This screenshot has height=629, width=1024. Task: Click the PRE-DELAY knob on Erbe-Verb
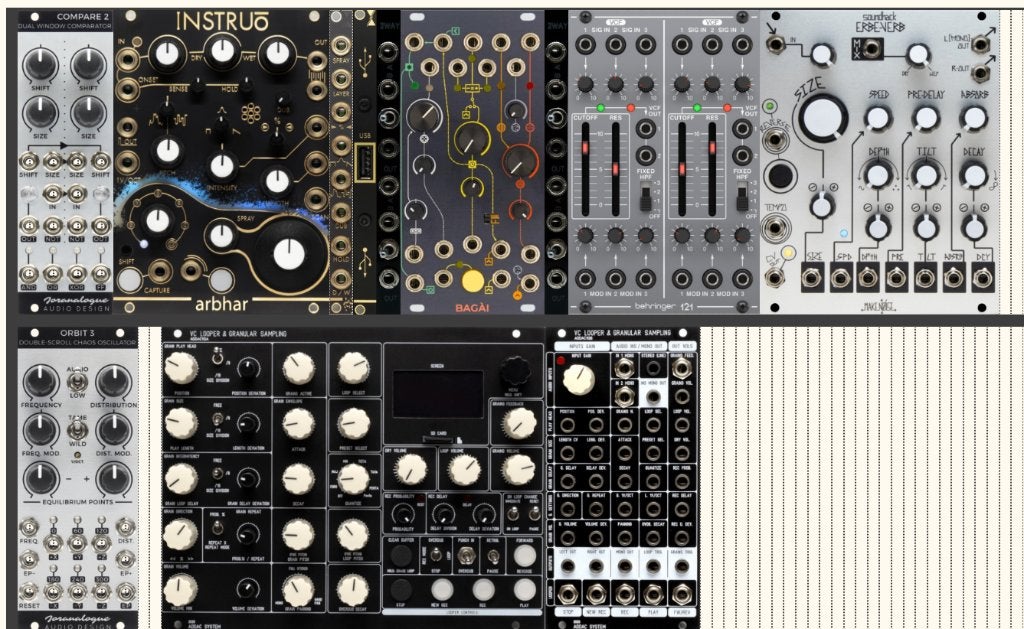(926, 118)
